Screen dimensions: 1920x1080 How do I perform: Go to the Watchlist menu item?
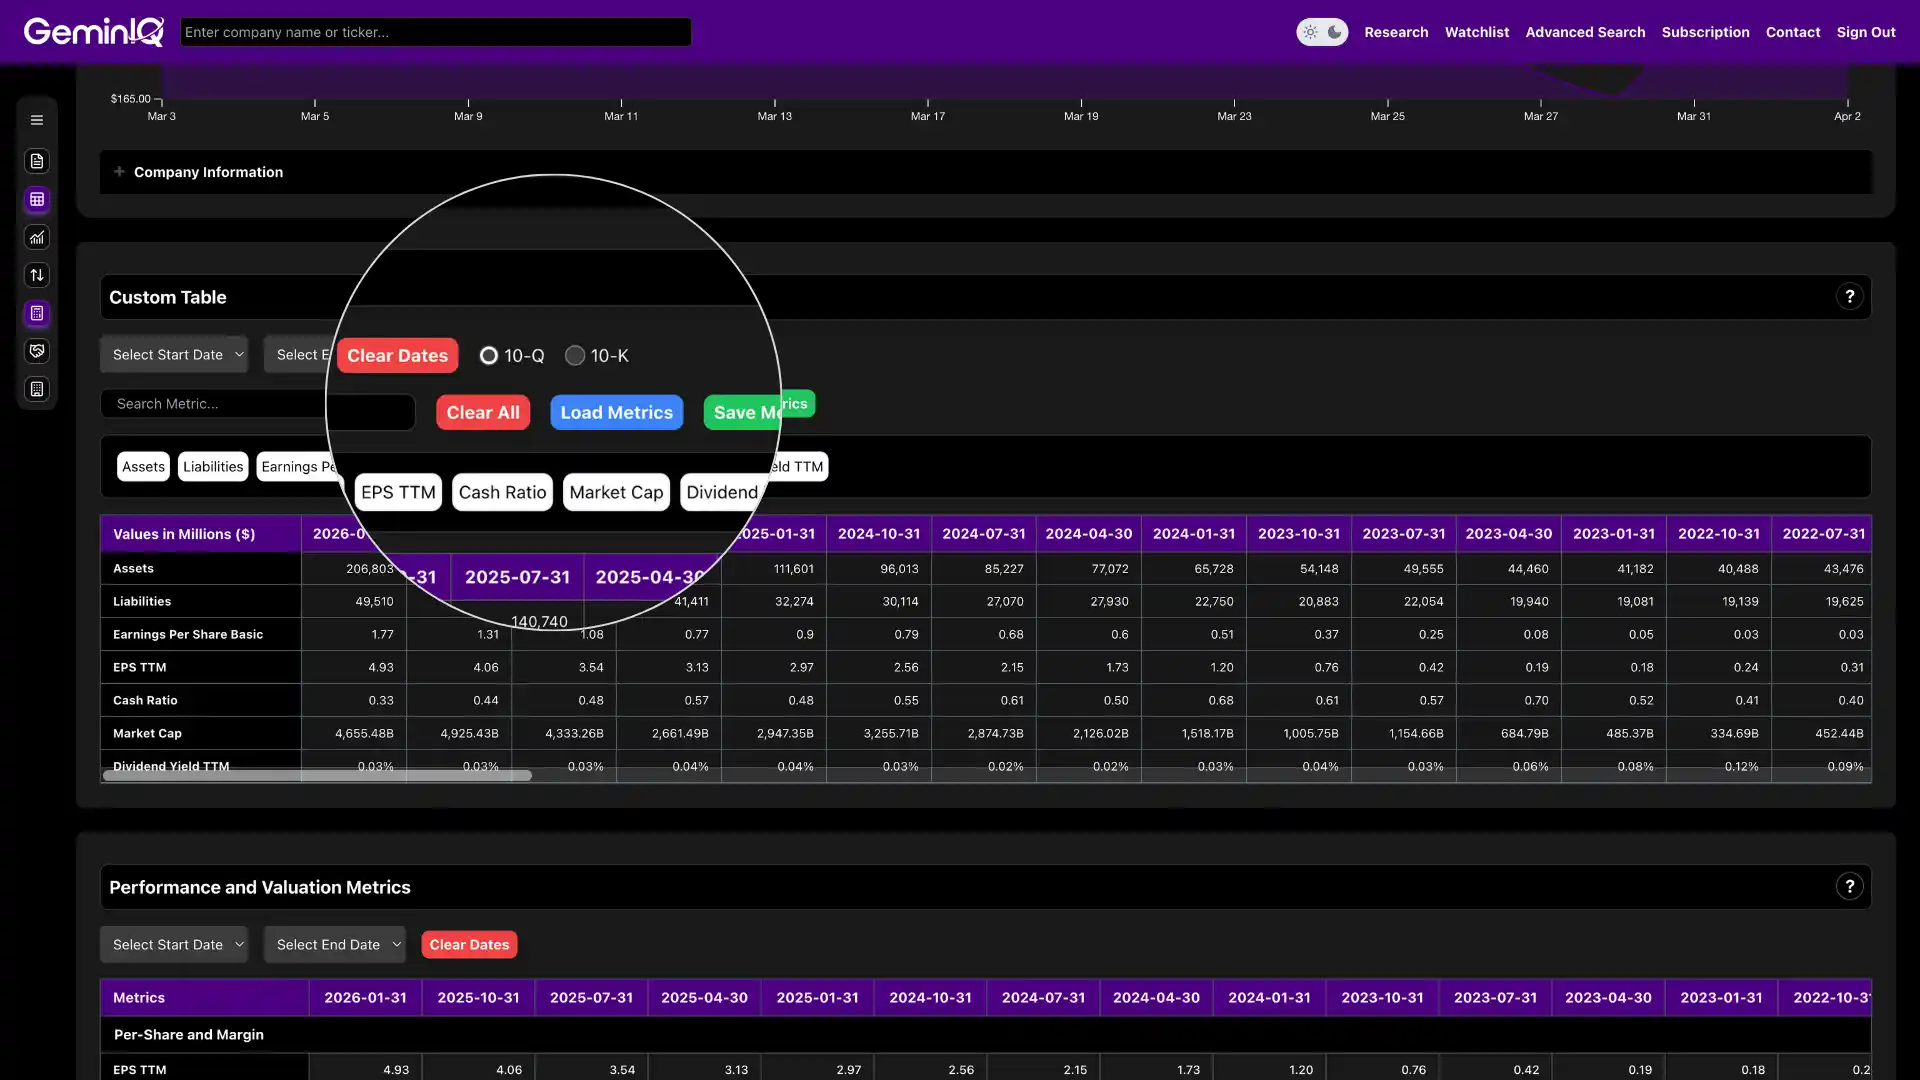click(x=1477, y=31)
